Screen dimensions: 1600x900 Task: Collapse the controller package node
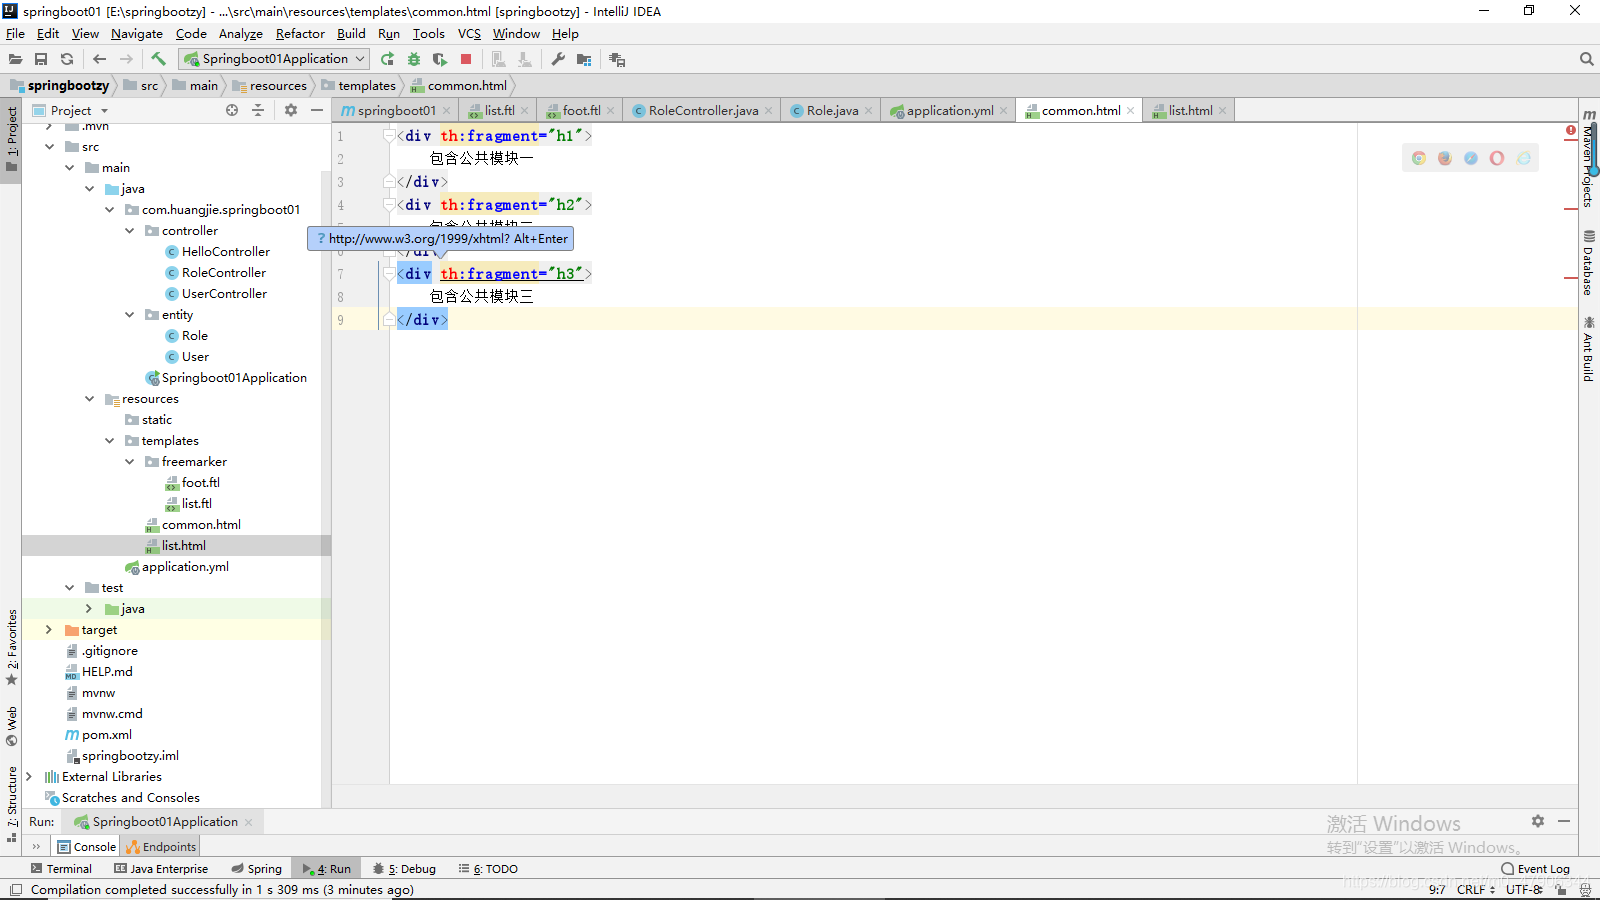[x=129, y=231]
